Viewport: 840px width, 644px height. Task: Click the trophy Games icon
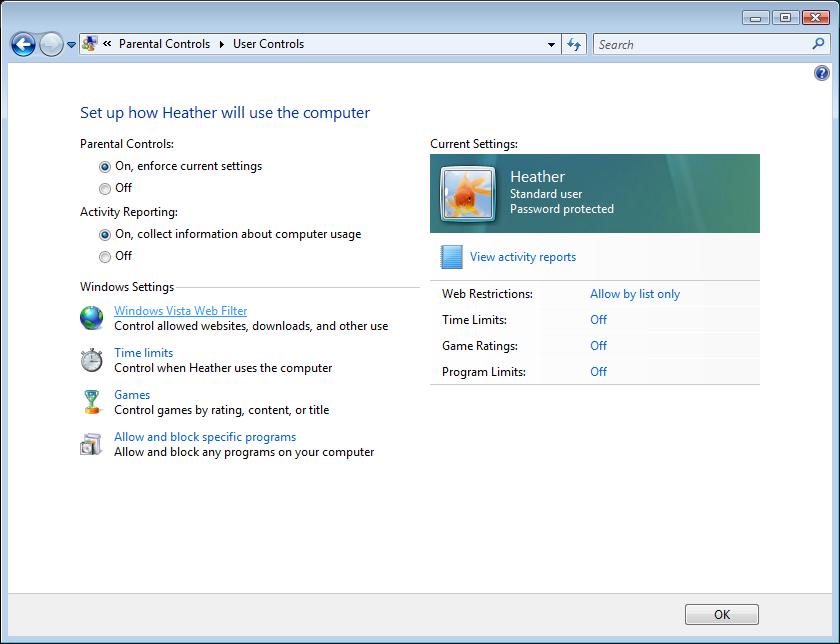[x=92, y=402]
